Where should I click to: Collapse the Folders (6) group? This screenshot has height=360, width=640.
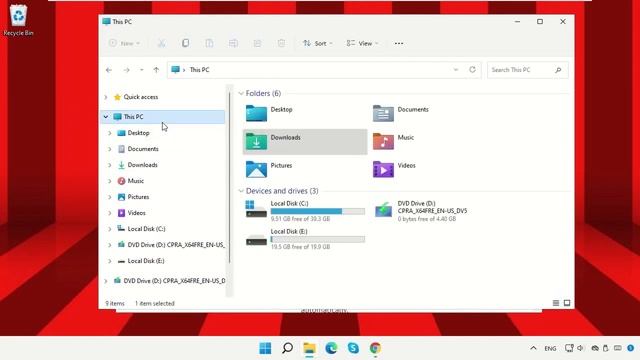pyautogui.click(x=241, y=93)
